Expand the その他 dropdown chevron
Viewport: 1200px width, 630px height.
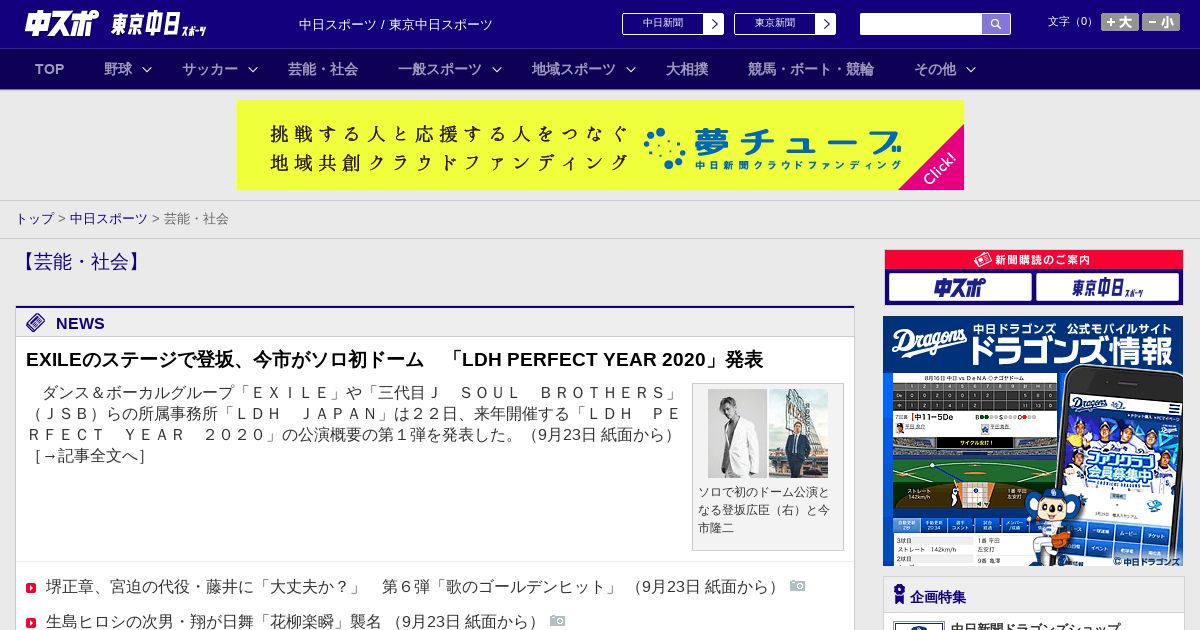click(x=971, y=69)
